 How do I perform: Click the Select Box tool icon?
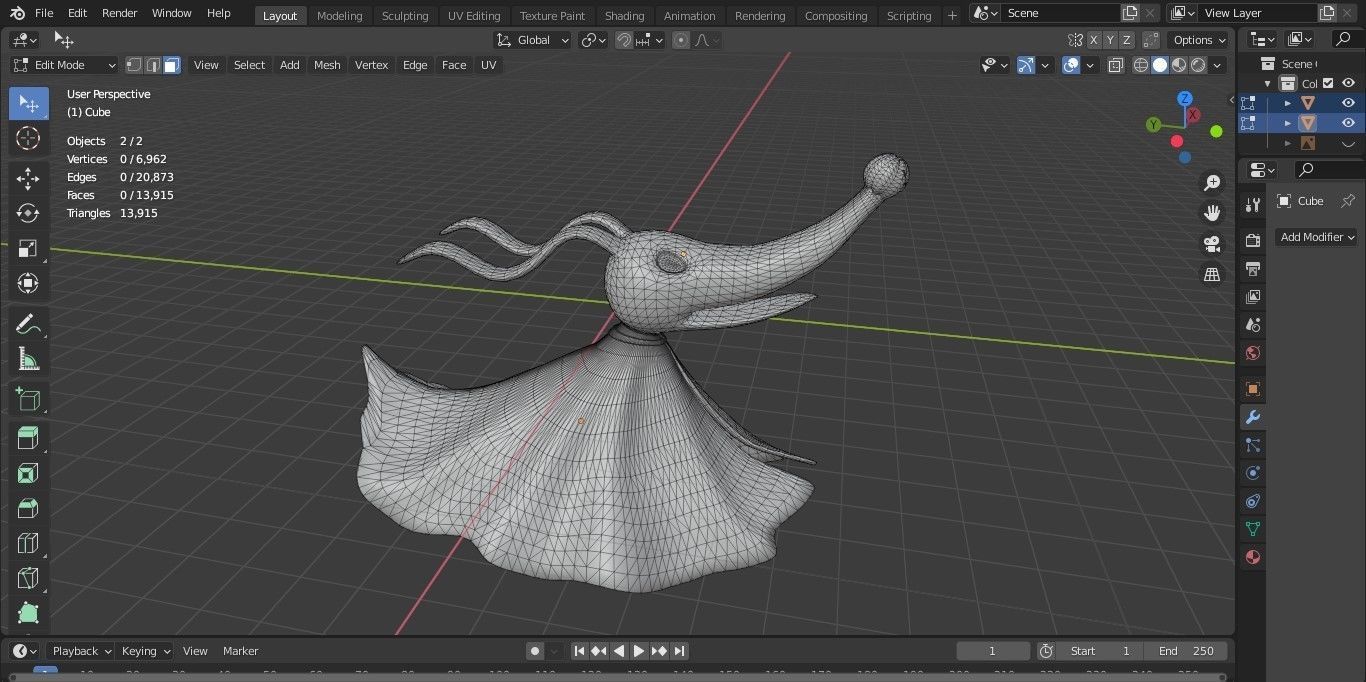(x=28, y=104)
